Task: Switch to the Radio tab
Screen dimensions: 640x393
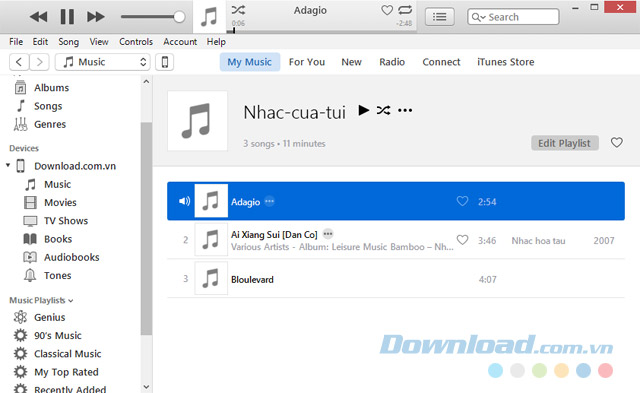Action: click(392, 62)
